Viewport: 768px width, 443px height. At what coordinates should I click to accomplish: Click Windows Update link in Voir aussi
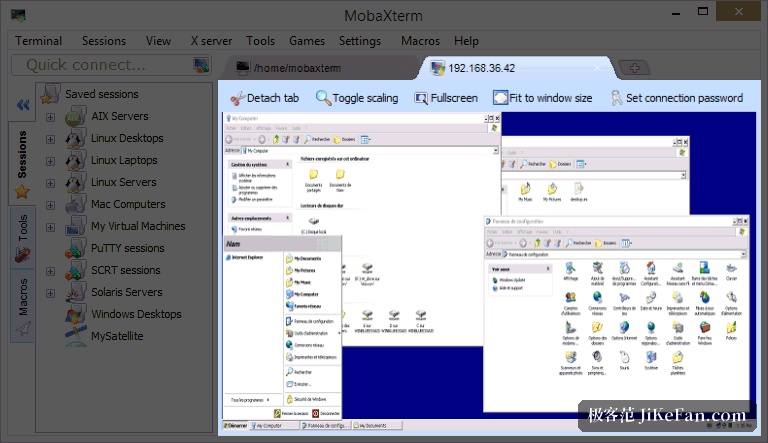[x=508, y=280]
